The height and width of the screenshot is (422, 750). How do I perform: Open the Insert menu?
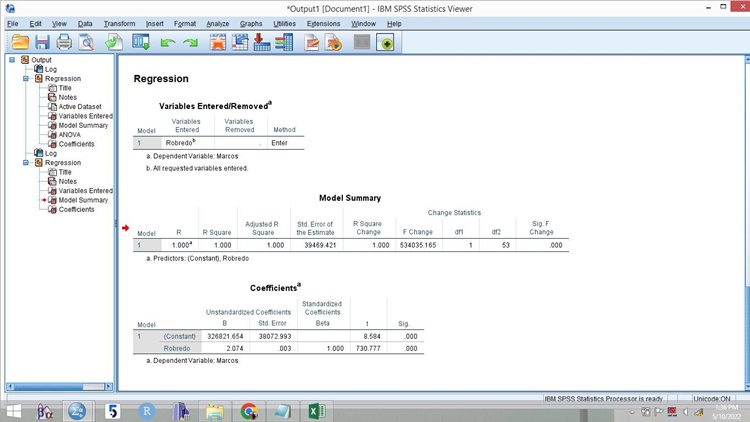click(x=154, y=23)
